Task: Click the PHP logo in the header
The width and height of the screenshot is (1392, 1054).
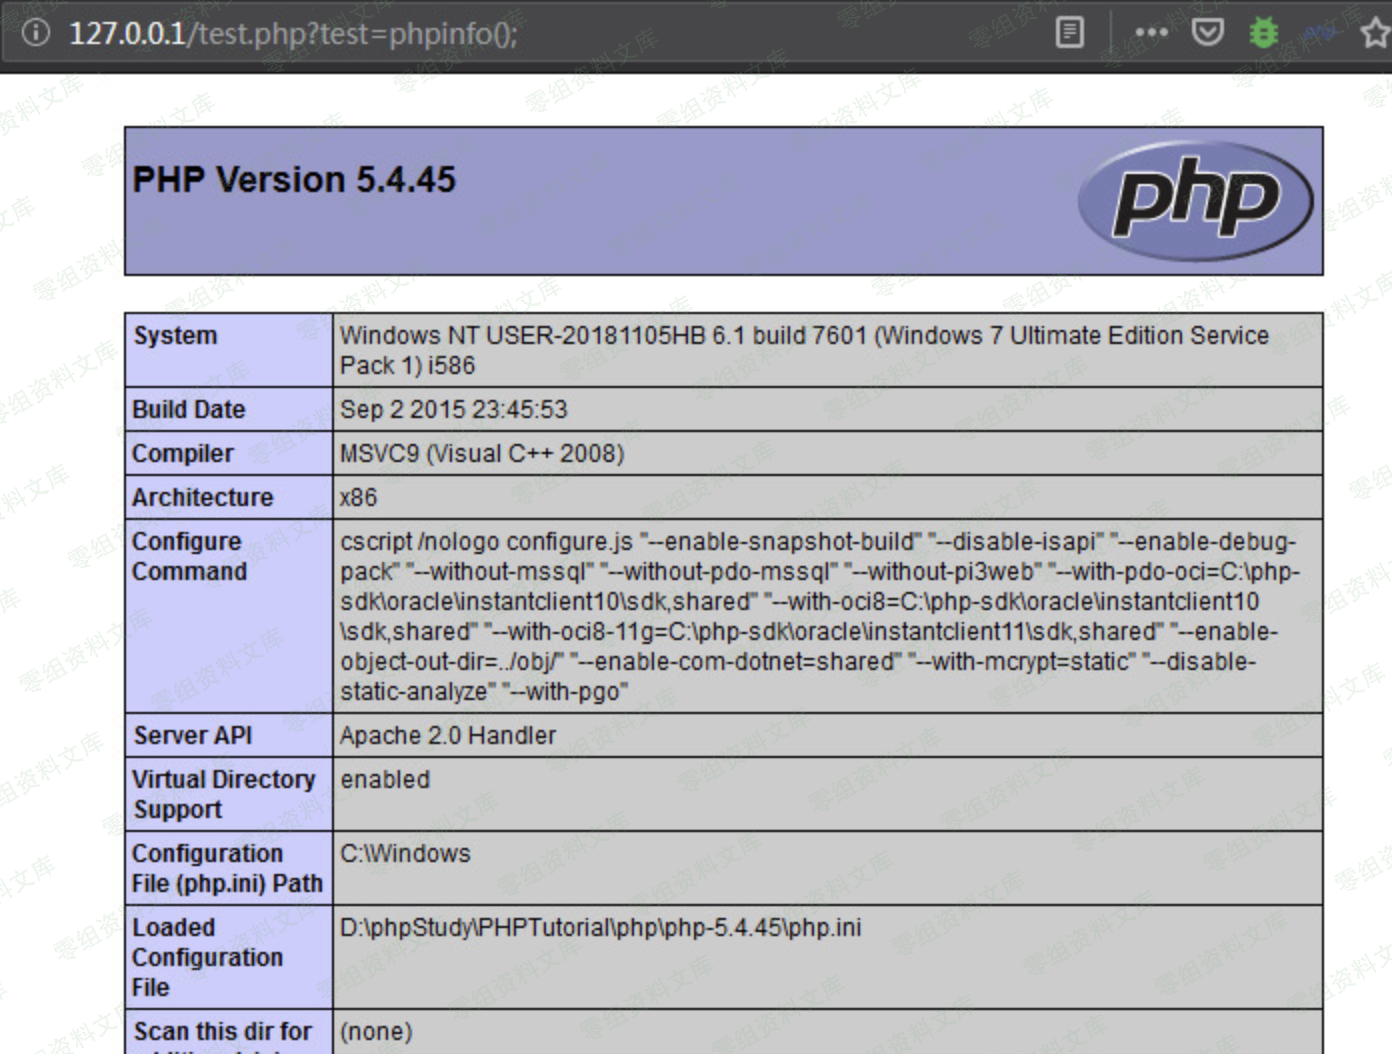Action: click(x=1195, y=200)
